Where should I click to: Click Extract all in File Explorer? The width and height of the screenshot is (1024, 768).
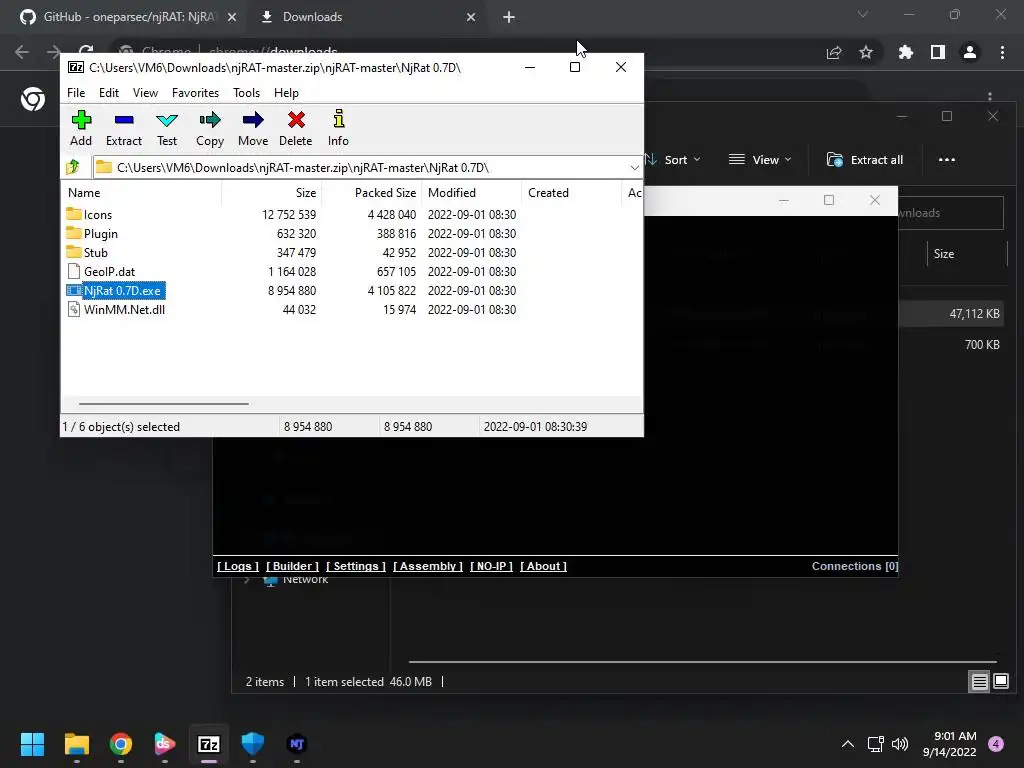(x=865, y=160)
